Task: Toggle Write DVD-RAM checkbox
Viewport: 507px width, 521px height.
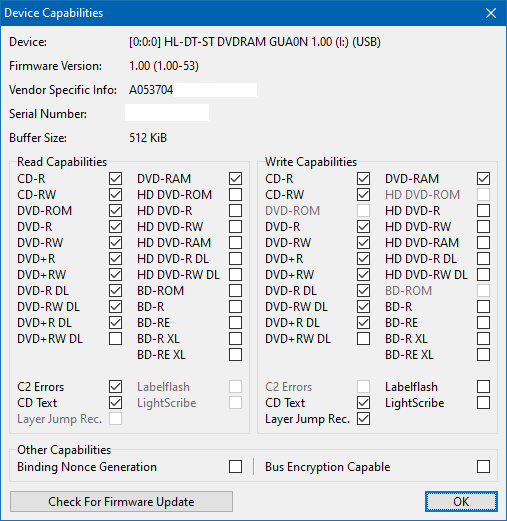Action: pos(483,179)
